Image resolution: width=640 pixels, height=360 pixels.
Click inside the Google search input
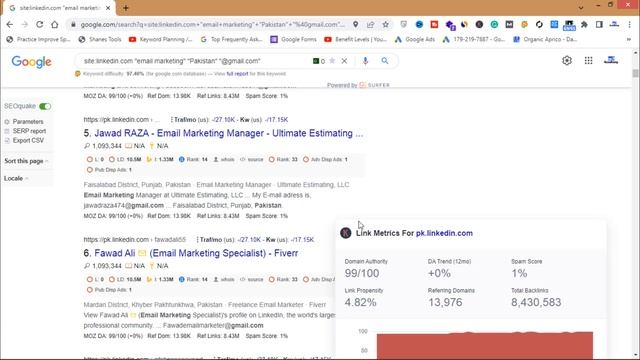[192, 61]
